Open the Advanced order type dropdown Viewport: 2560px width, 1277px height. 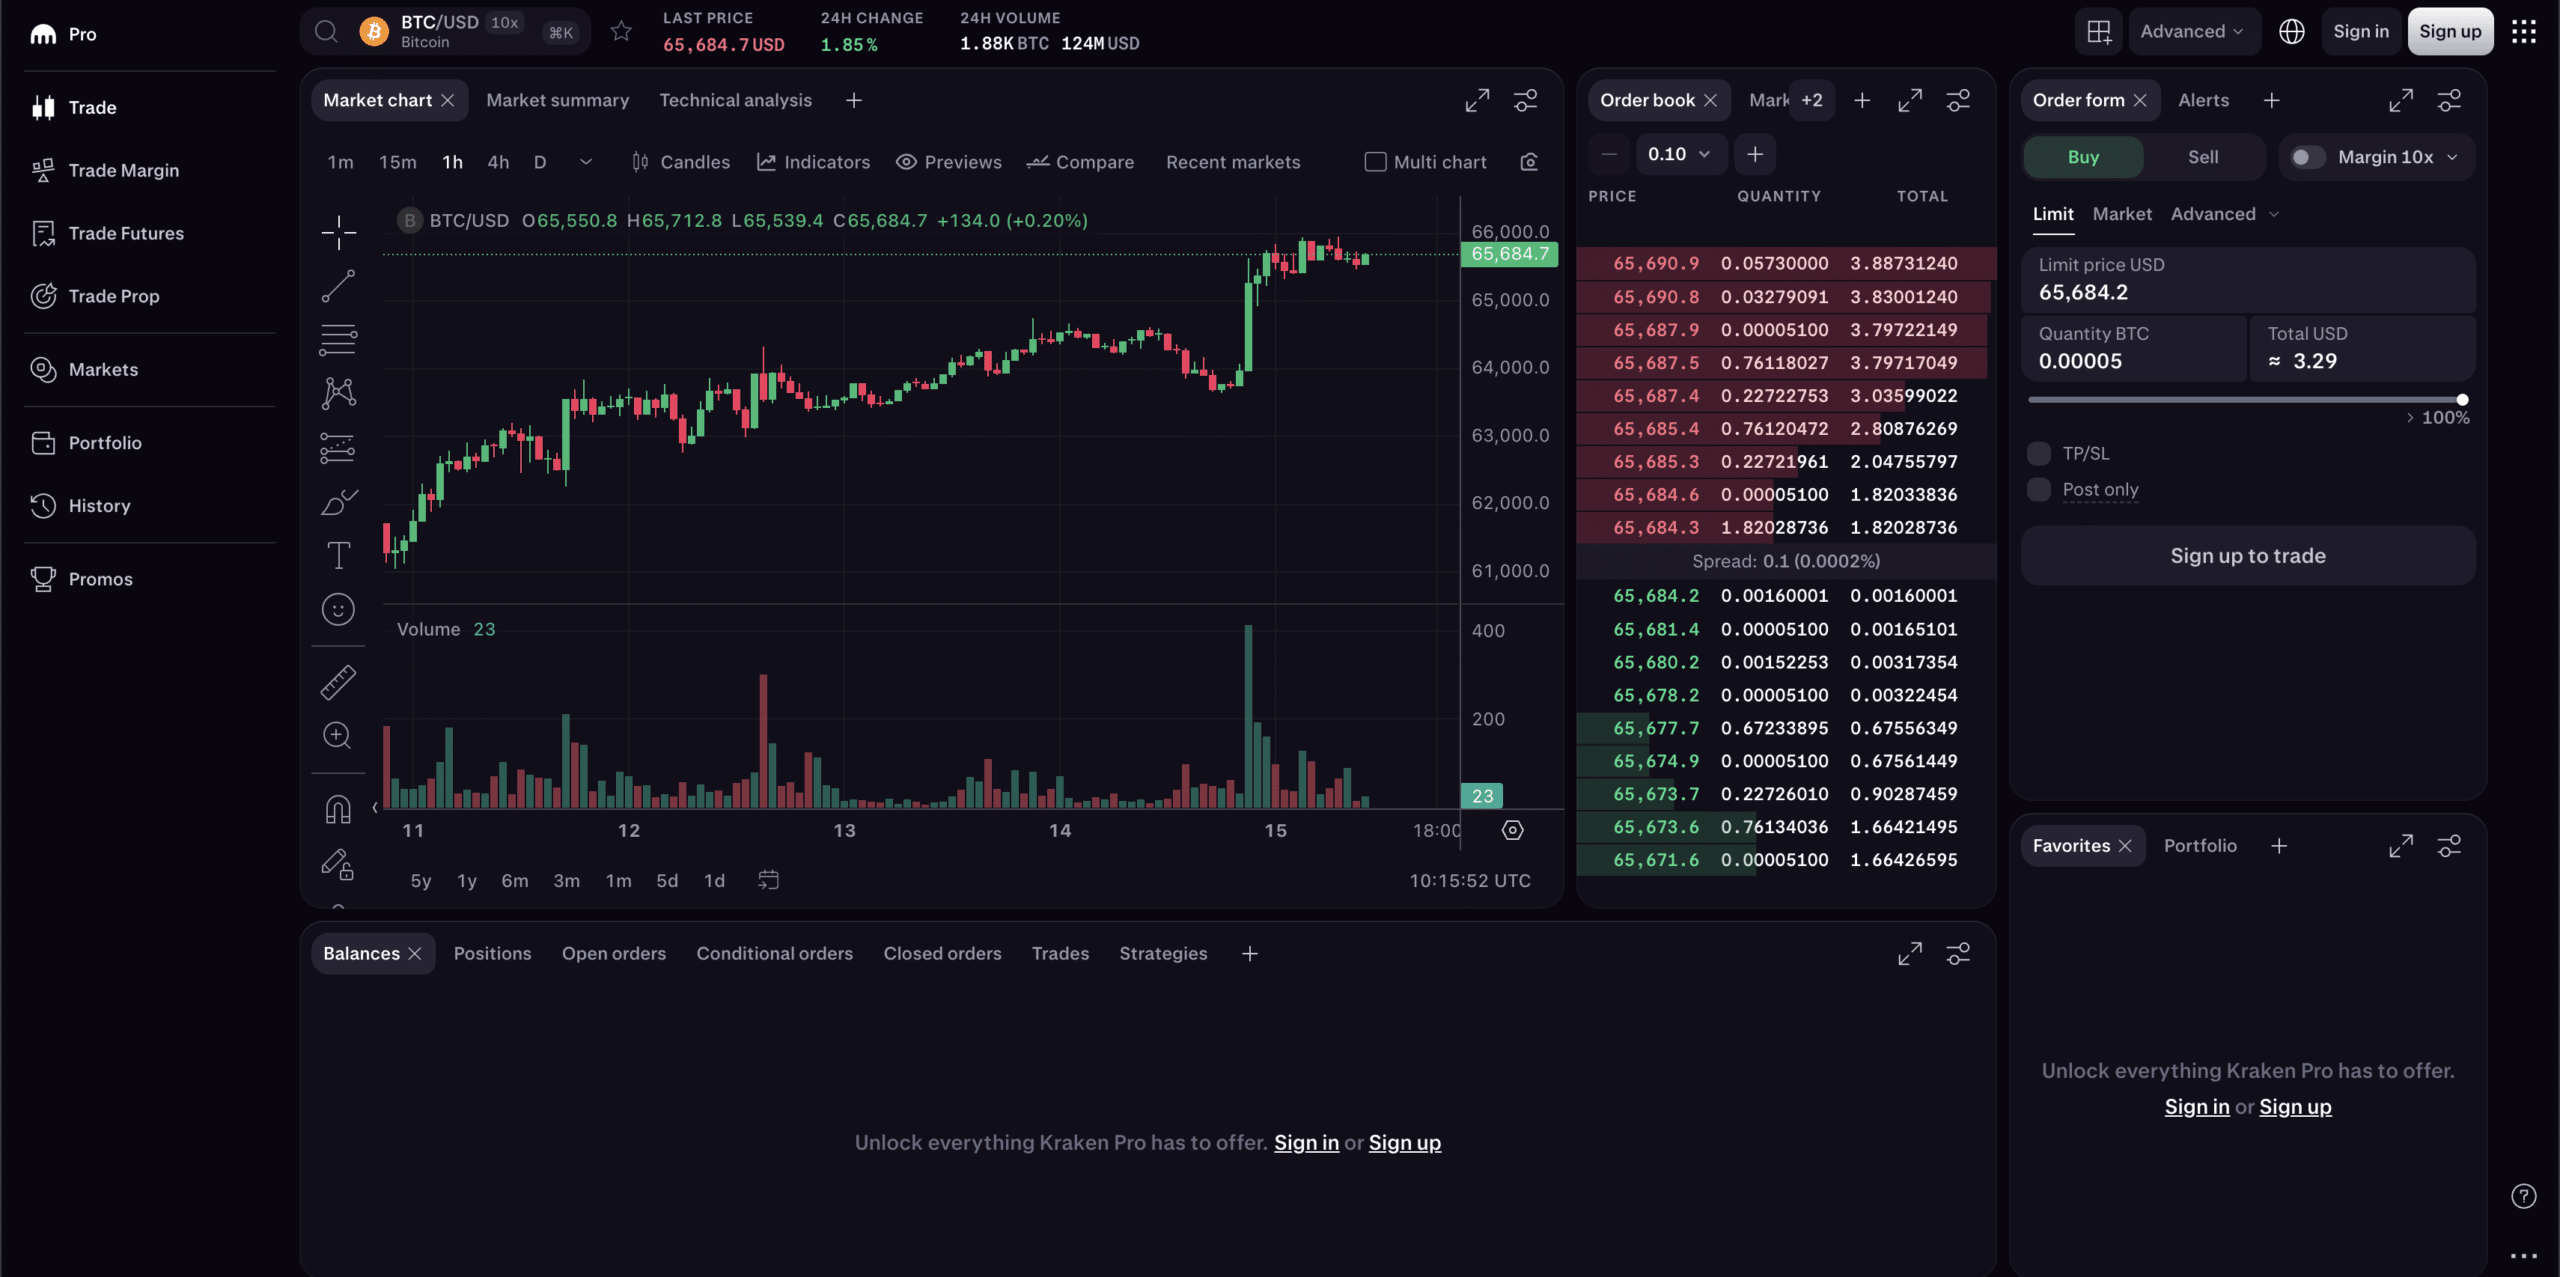(x=2225, y=214)
